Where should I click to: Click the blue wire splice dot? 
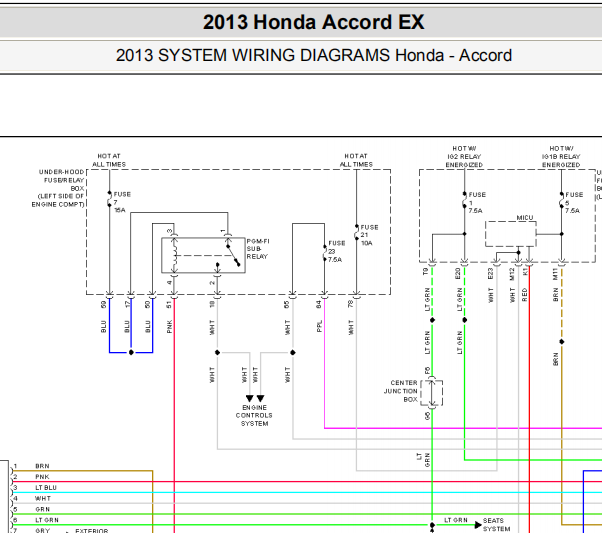[131, 353]
